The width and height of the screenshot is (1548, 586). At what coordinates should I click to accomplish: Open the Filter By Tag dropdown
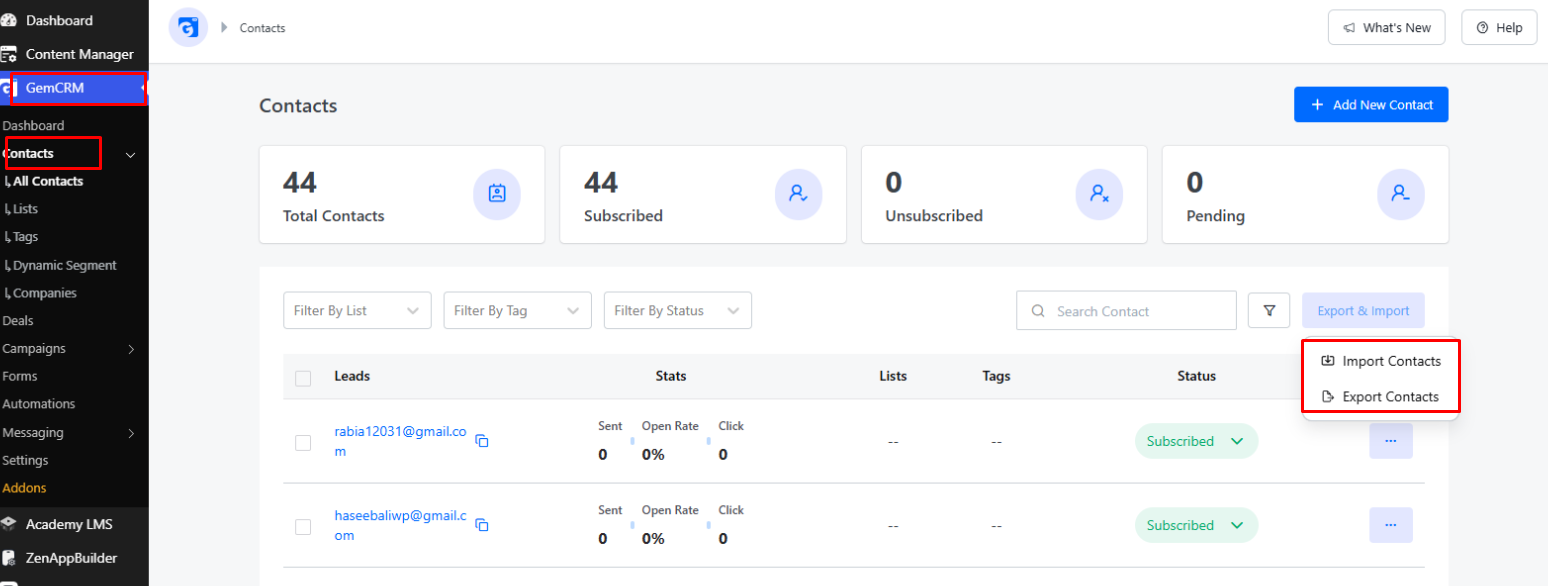(x=518, y=311)
